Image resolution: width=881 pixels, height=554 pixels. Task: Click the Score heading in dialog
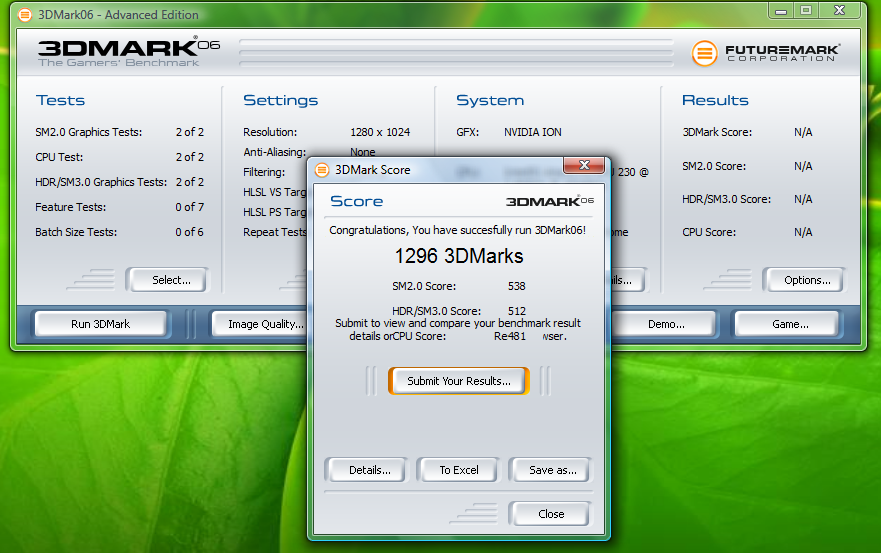click(356, 201)
